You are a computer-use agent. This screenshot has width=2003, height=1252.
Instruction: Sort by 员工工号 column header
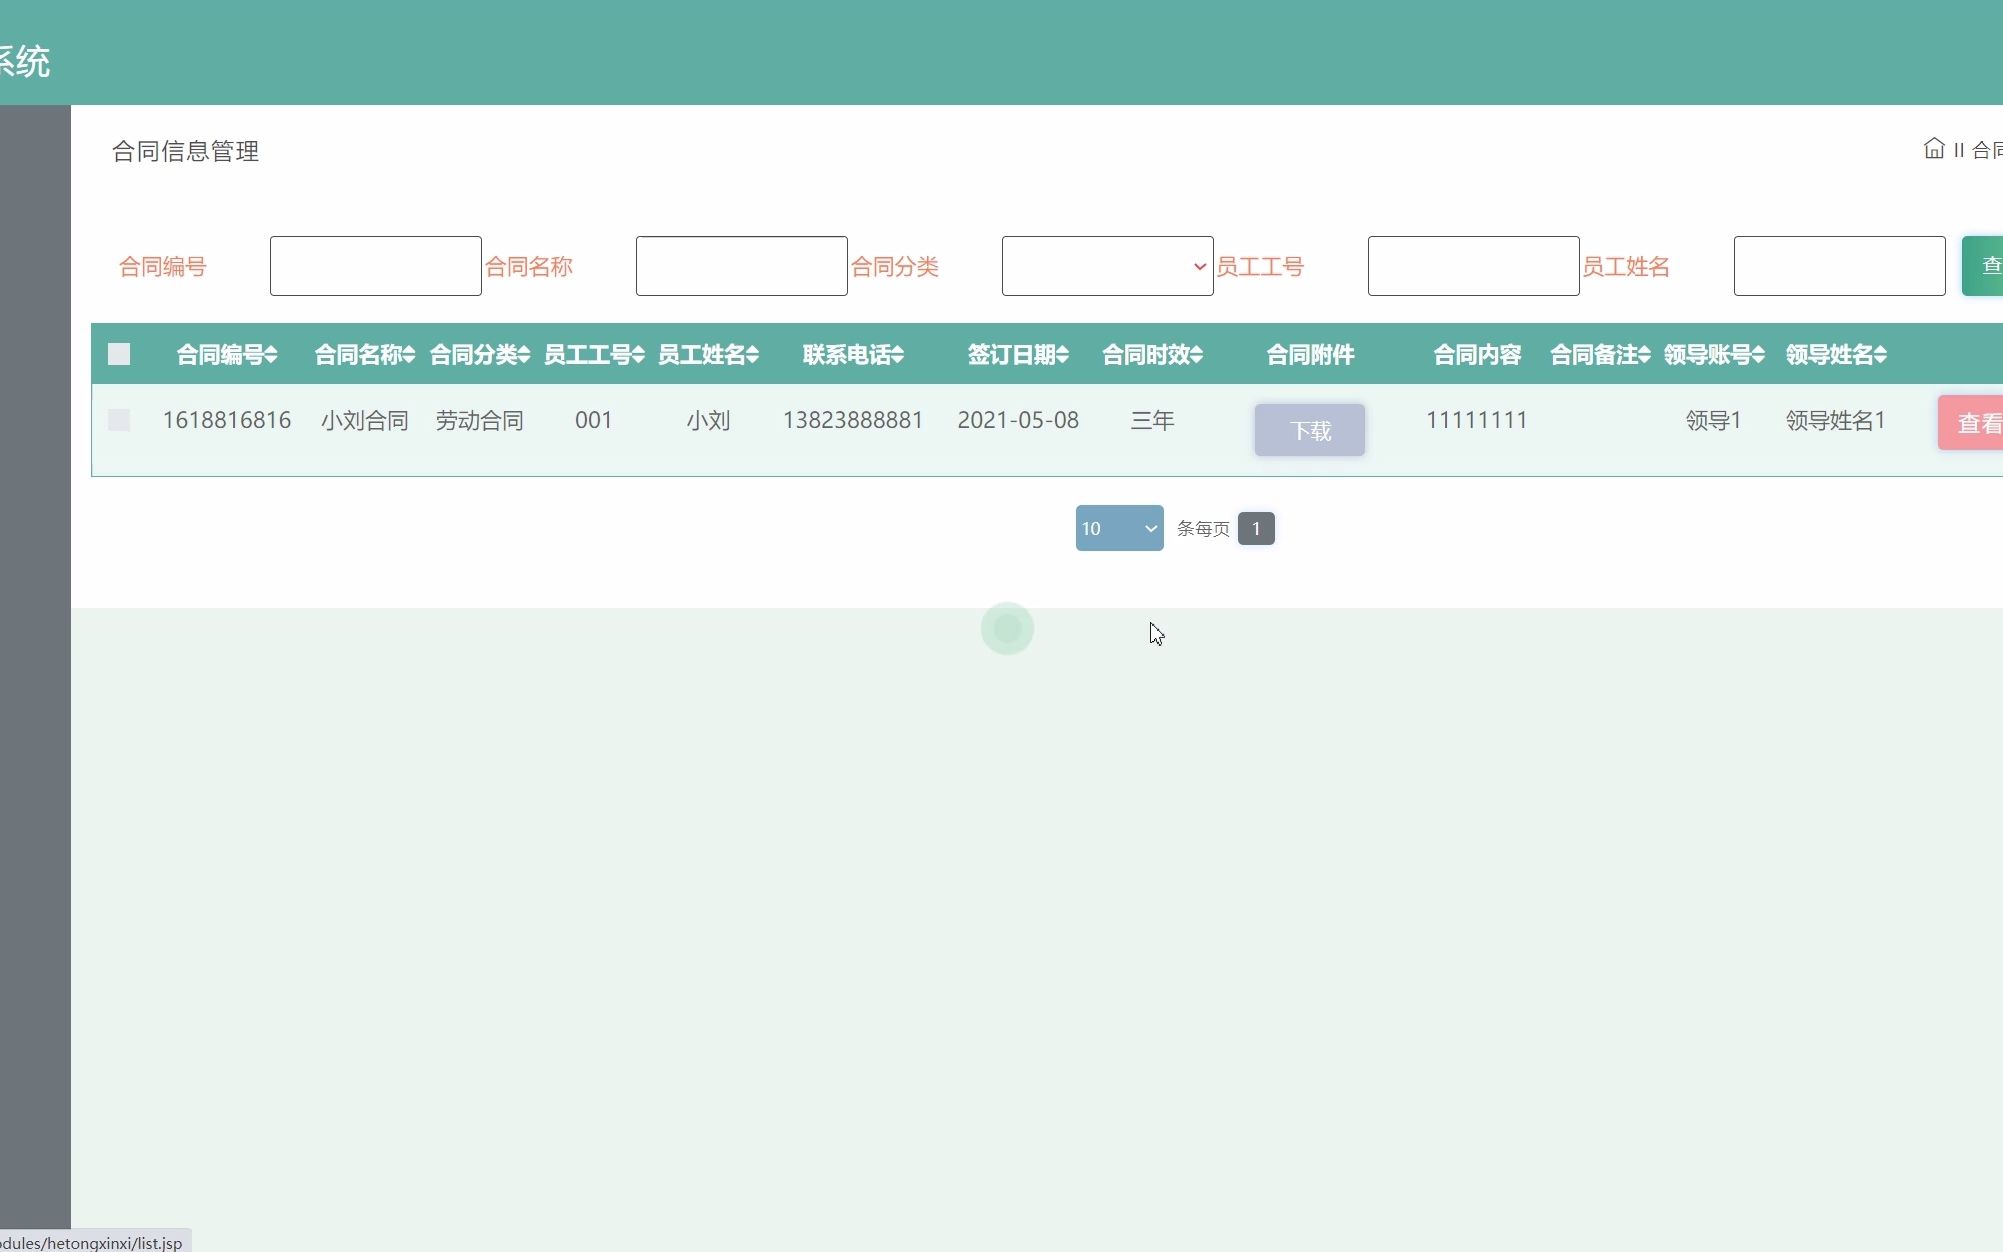coord(594,355)
